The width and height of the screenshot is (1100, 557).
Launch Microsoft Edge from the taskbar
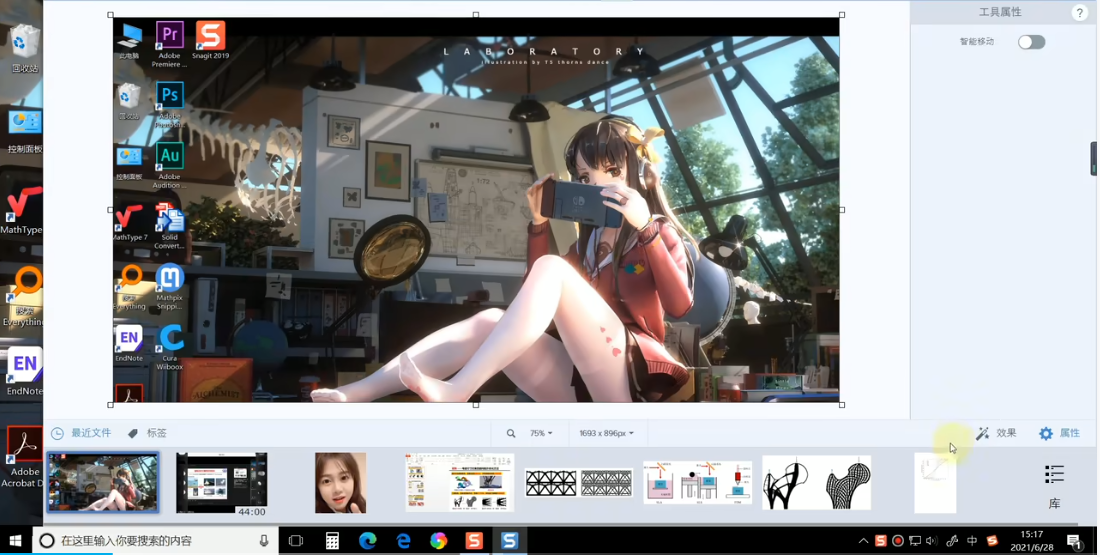368,541
